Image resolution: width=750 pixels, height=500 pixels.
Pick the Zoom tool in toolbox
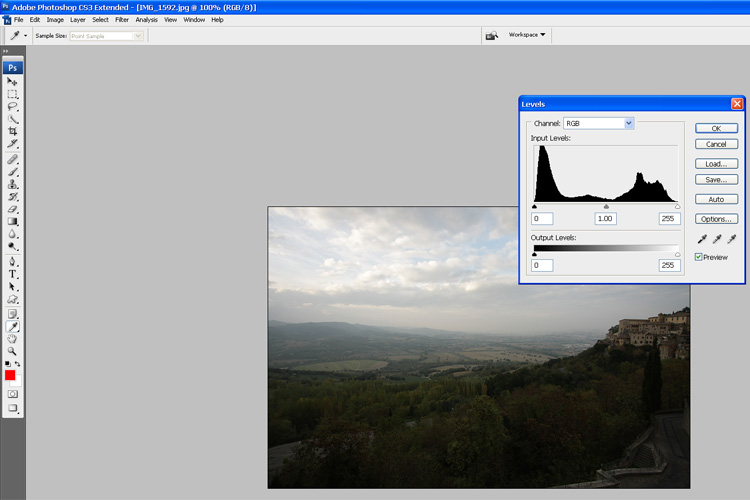click(x=13, y=351)
